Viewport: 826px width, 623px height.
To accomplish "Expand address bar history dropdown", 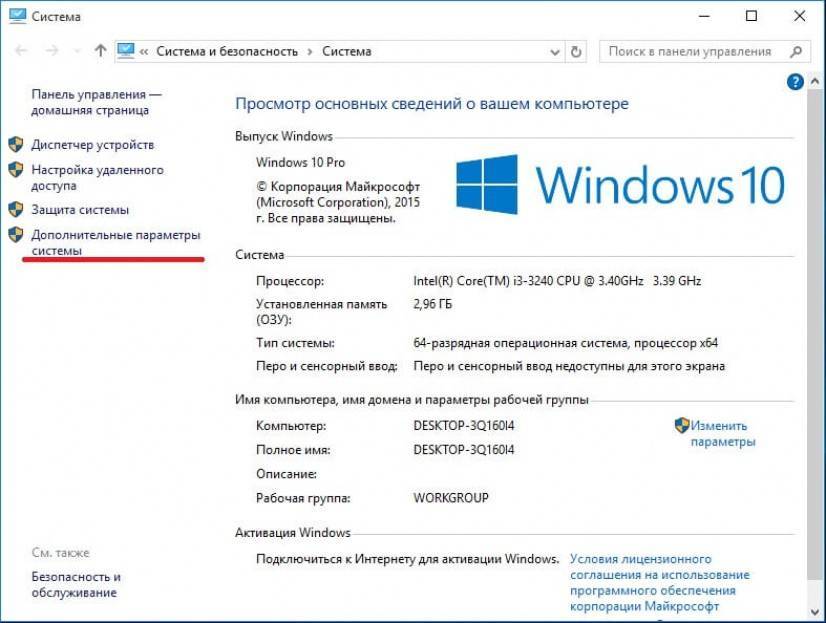I will point(554,52).
